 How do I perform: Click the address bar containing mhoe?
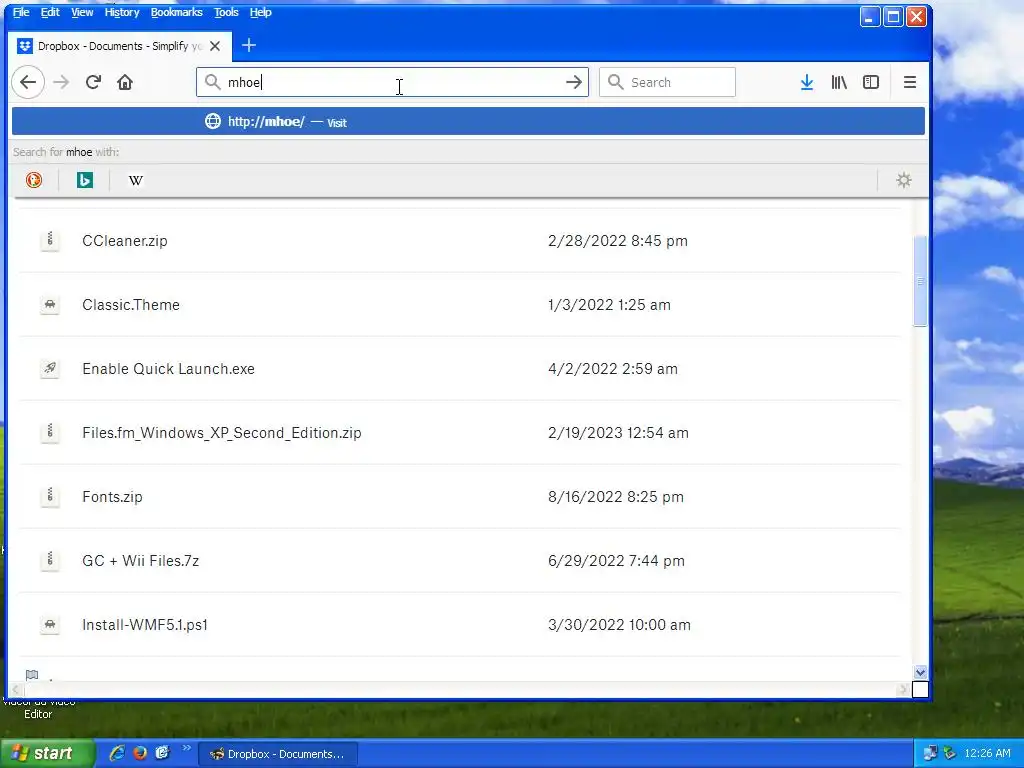tap(392, 82)
